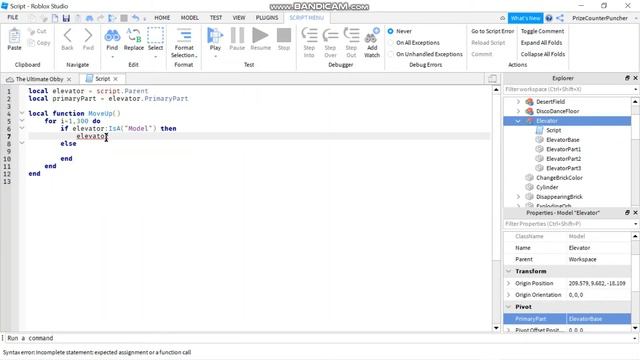Click Go to Script Error
This screenshot has width=640, height=360.
tap(493, 31)
